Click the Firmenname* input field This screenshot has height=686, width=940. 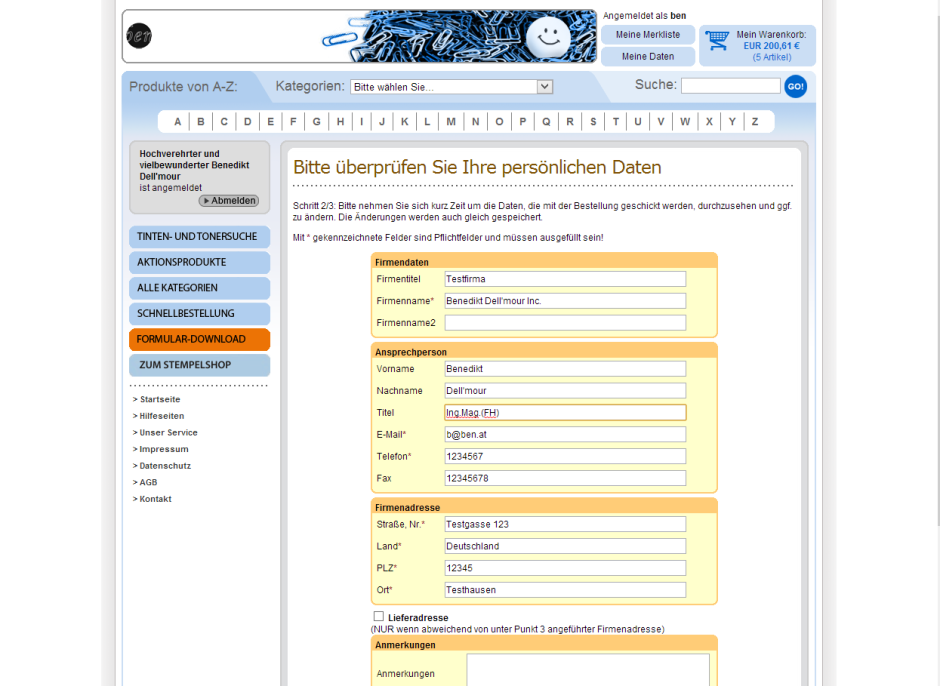pos(565,301)
